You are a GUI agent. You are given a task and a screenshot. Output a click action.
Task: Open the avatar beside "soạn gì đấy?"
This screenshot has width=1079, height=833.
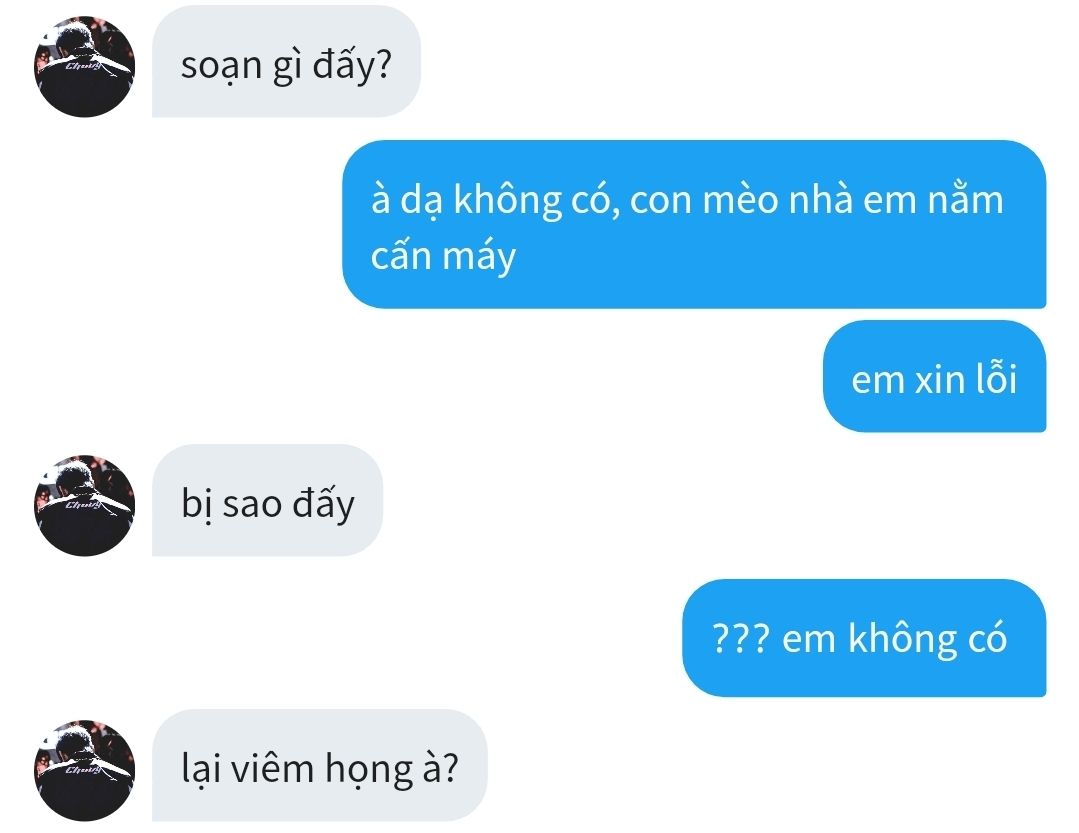(85, 67)
